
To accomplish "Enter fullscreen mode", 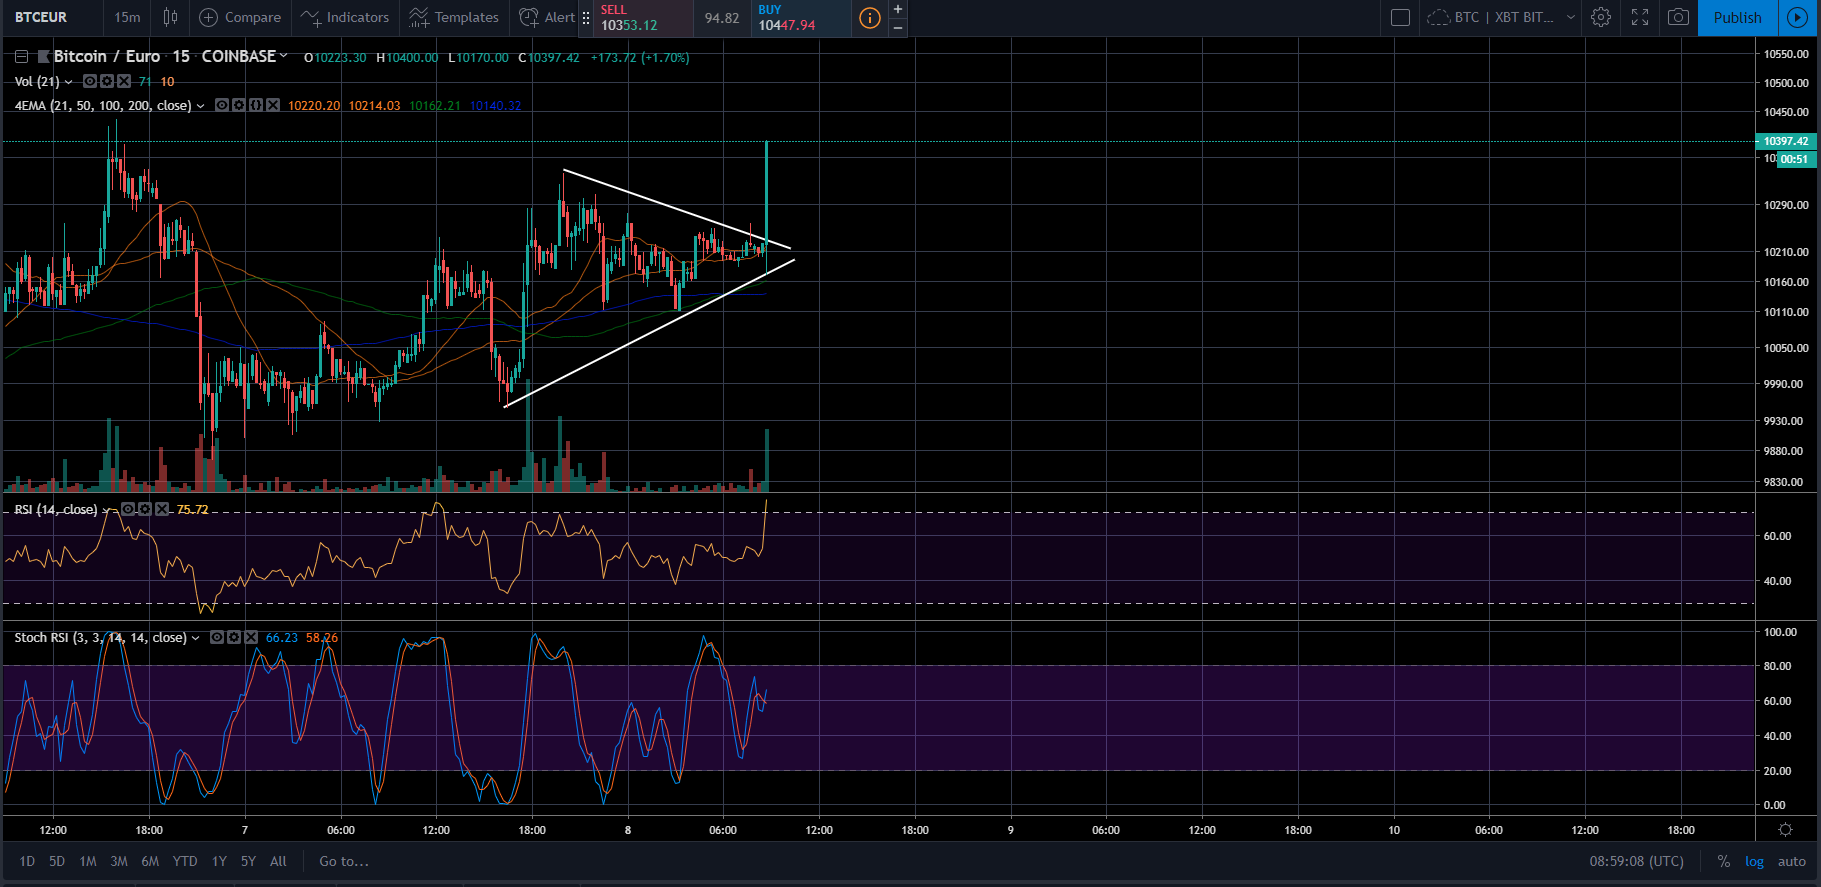I will (1640, 17).
